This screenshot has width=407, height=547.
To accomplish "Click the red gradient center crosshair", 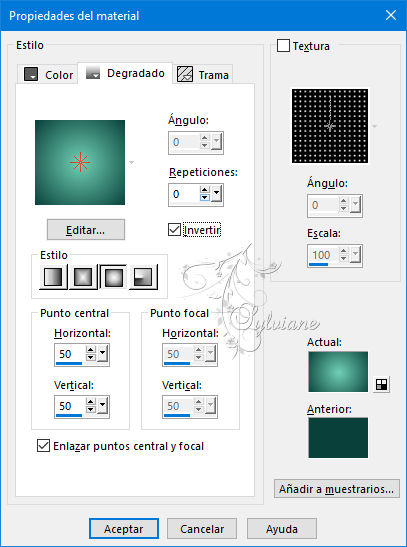I will (x=80, y=162).
